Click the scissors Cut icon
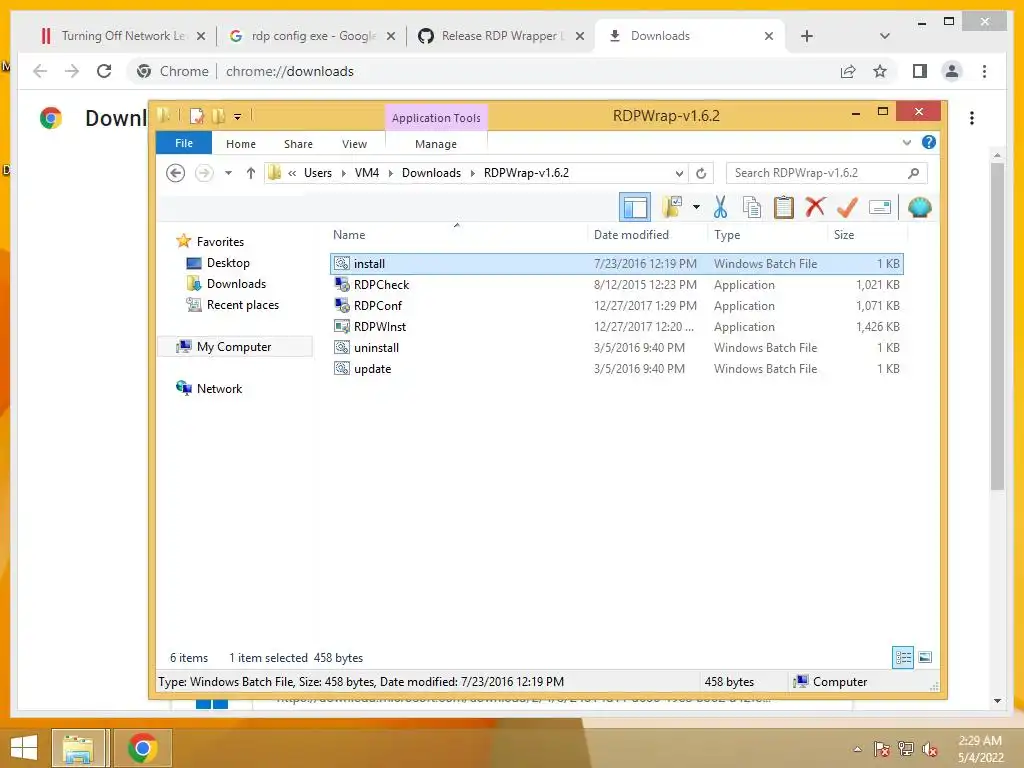Viewport: 1024px width, 768px height. (720, 208)
